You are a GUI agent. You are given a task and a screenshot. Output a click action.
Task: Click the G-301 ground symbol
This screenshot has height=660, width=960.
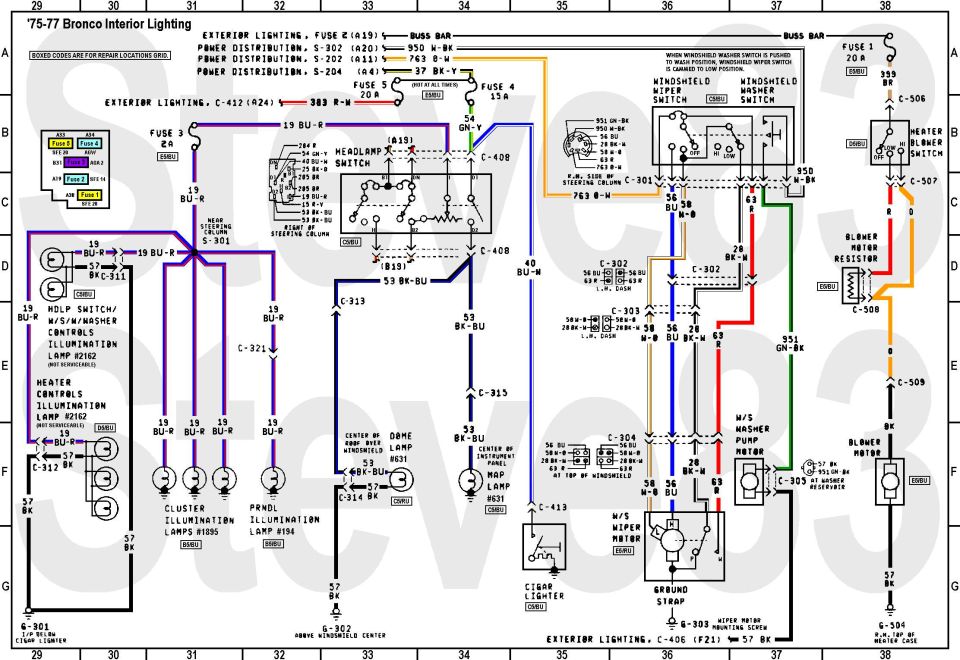pos(28,611)
